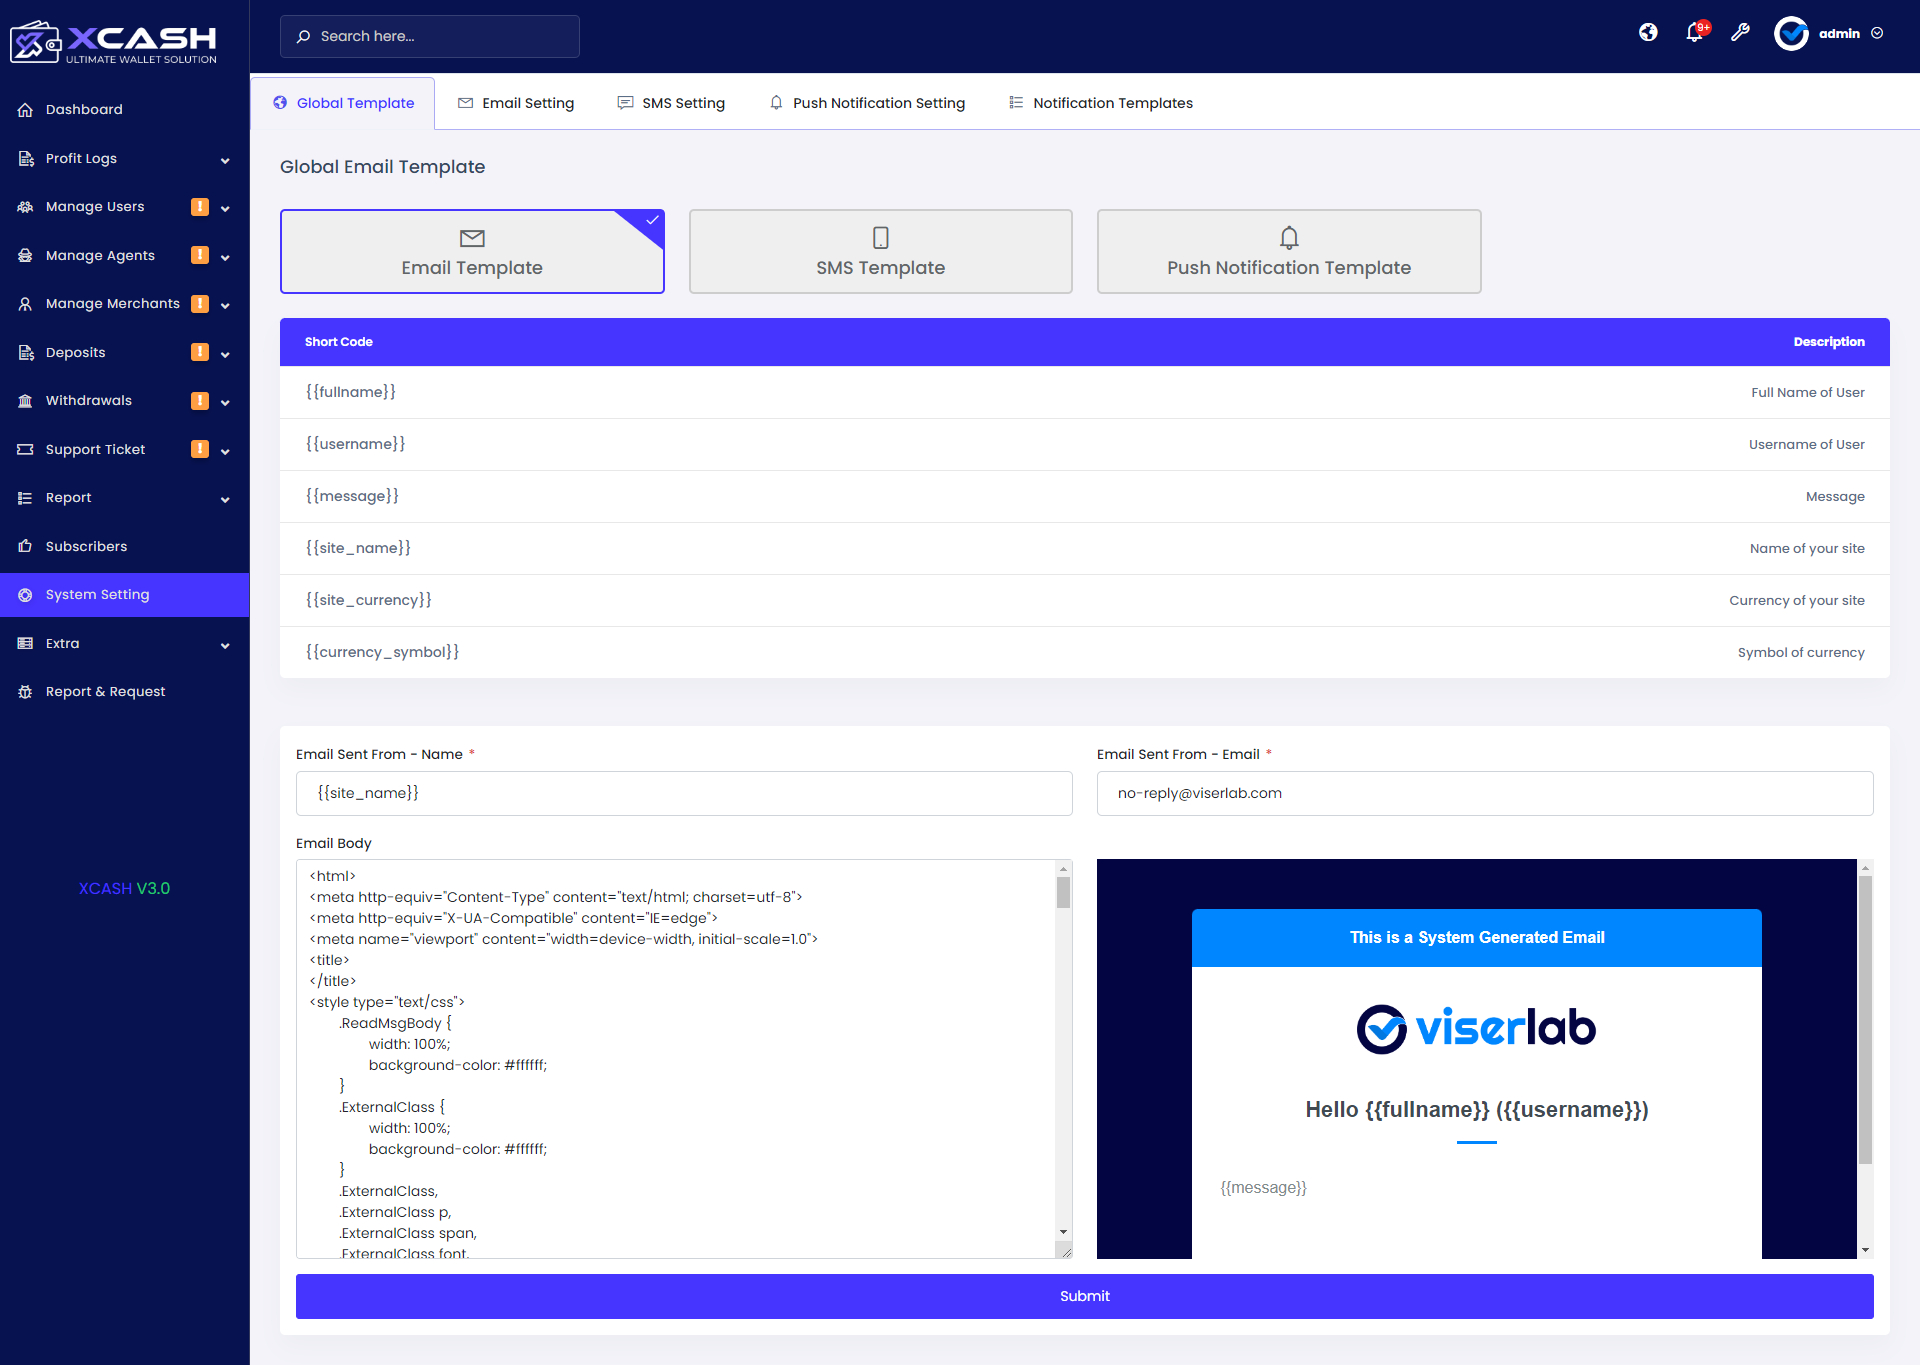Click the wrench icon in header
The image size is (1920, 1365).
tap(1740, 33)
